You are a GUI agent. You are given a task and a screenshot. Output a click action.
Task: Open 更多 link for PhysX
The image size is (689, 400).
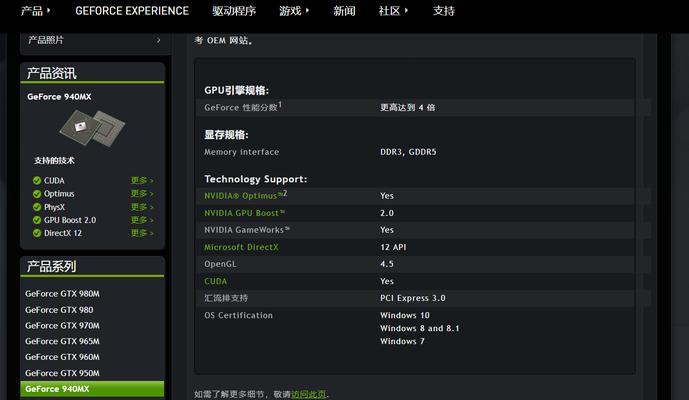click(x=142, y=207)
